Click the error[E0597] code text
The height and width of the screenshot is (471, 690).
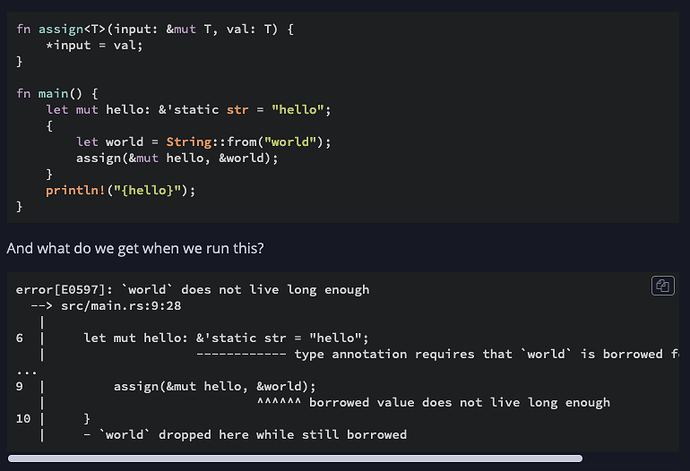[x=61, y=290]
